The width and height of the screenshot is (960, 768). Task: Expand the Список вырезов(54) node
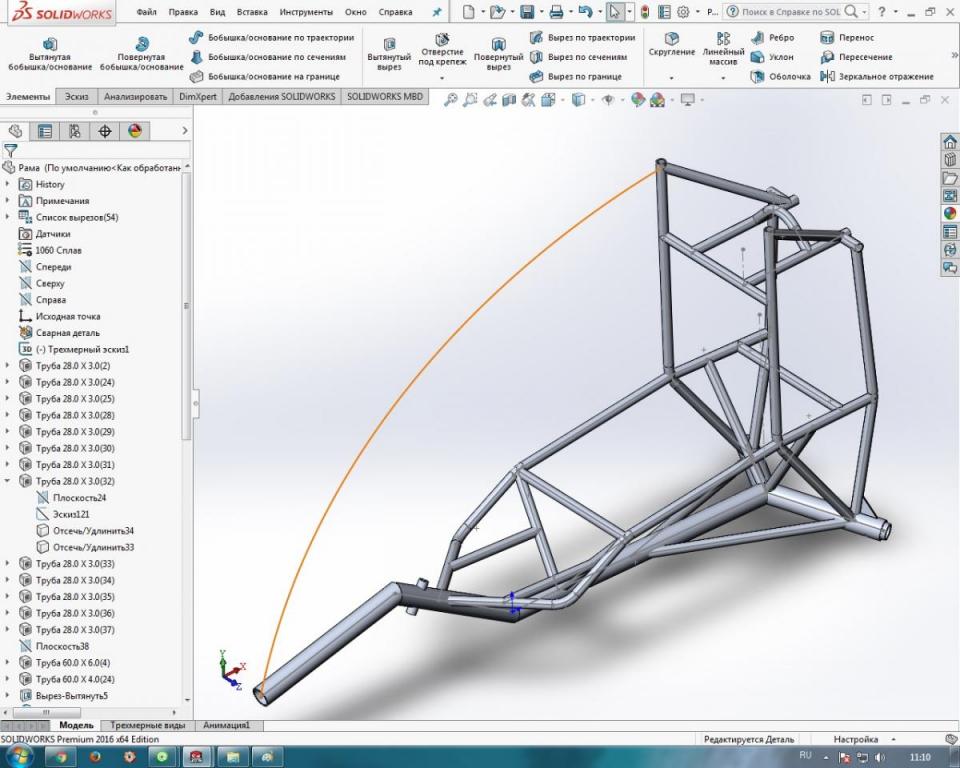pos(9,217)
